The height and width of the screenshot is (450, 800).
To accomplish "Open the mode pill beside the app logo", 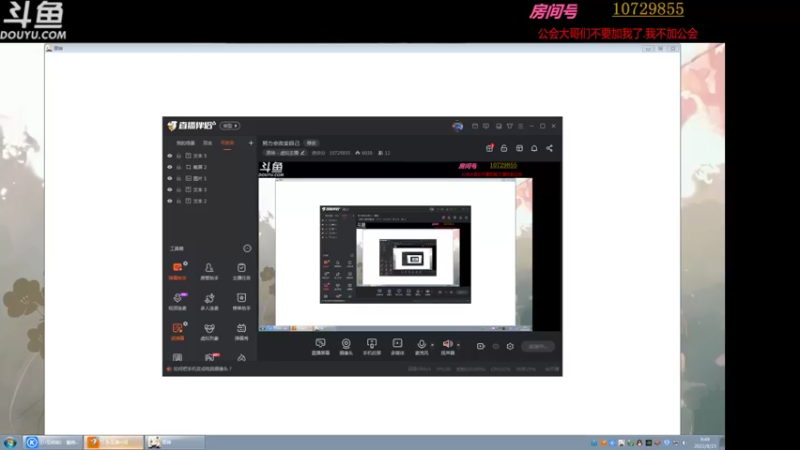I will point(230,126).
